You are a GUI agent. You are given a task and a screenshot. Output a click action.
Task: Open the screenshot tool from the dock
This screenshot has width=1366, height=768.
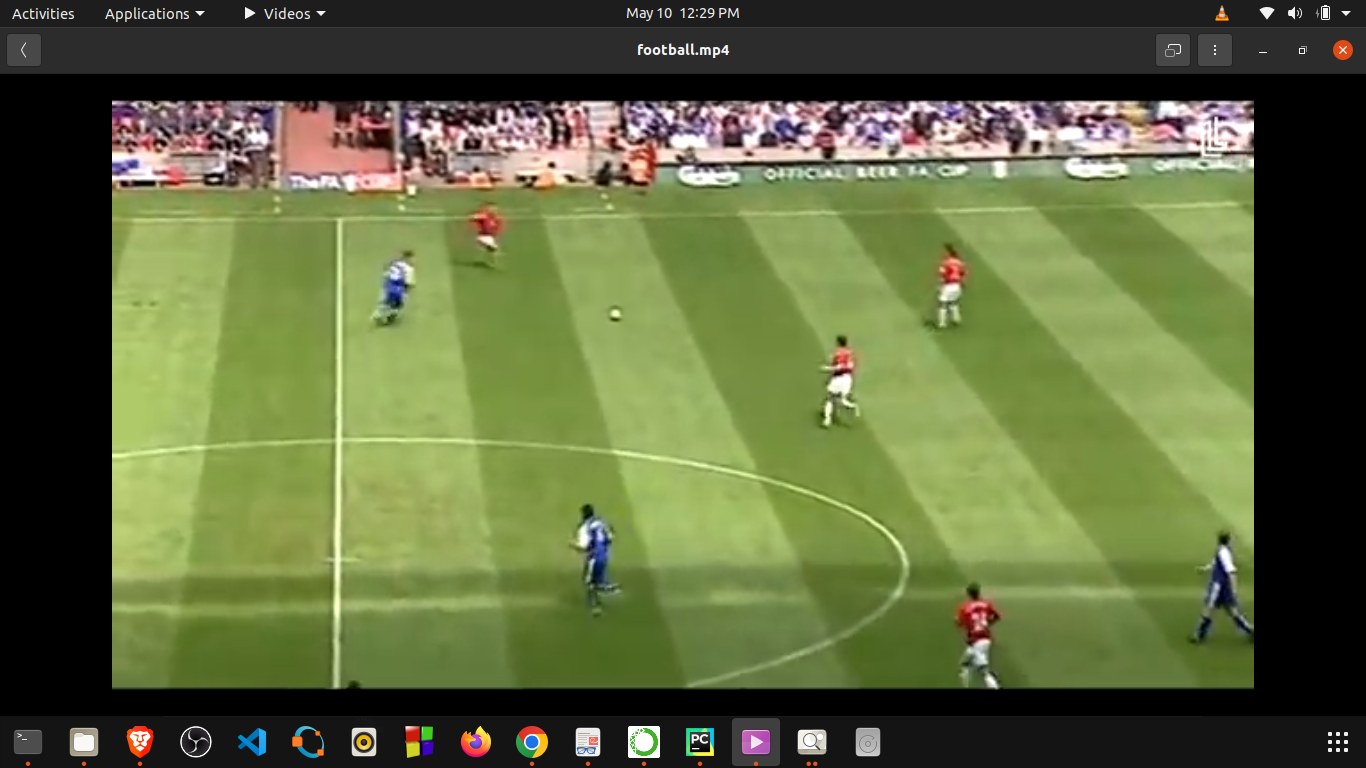(811, 743)
